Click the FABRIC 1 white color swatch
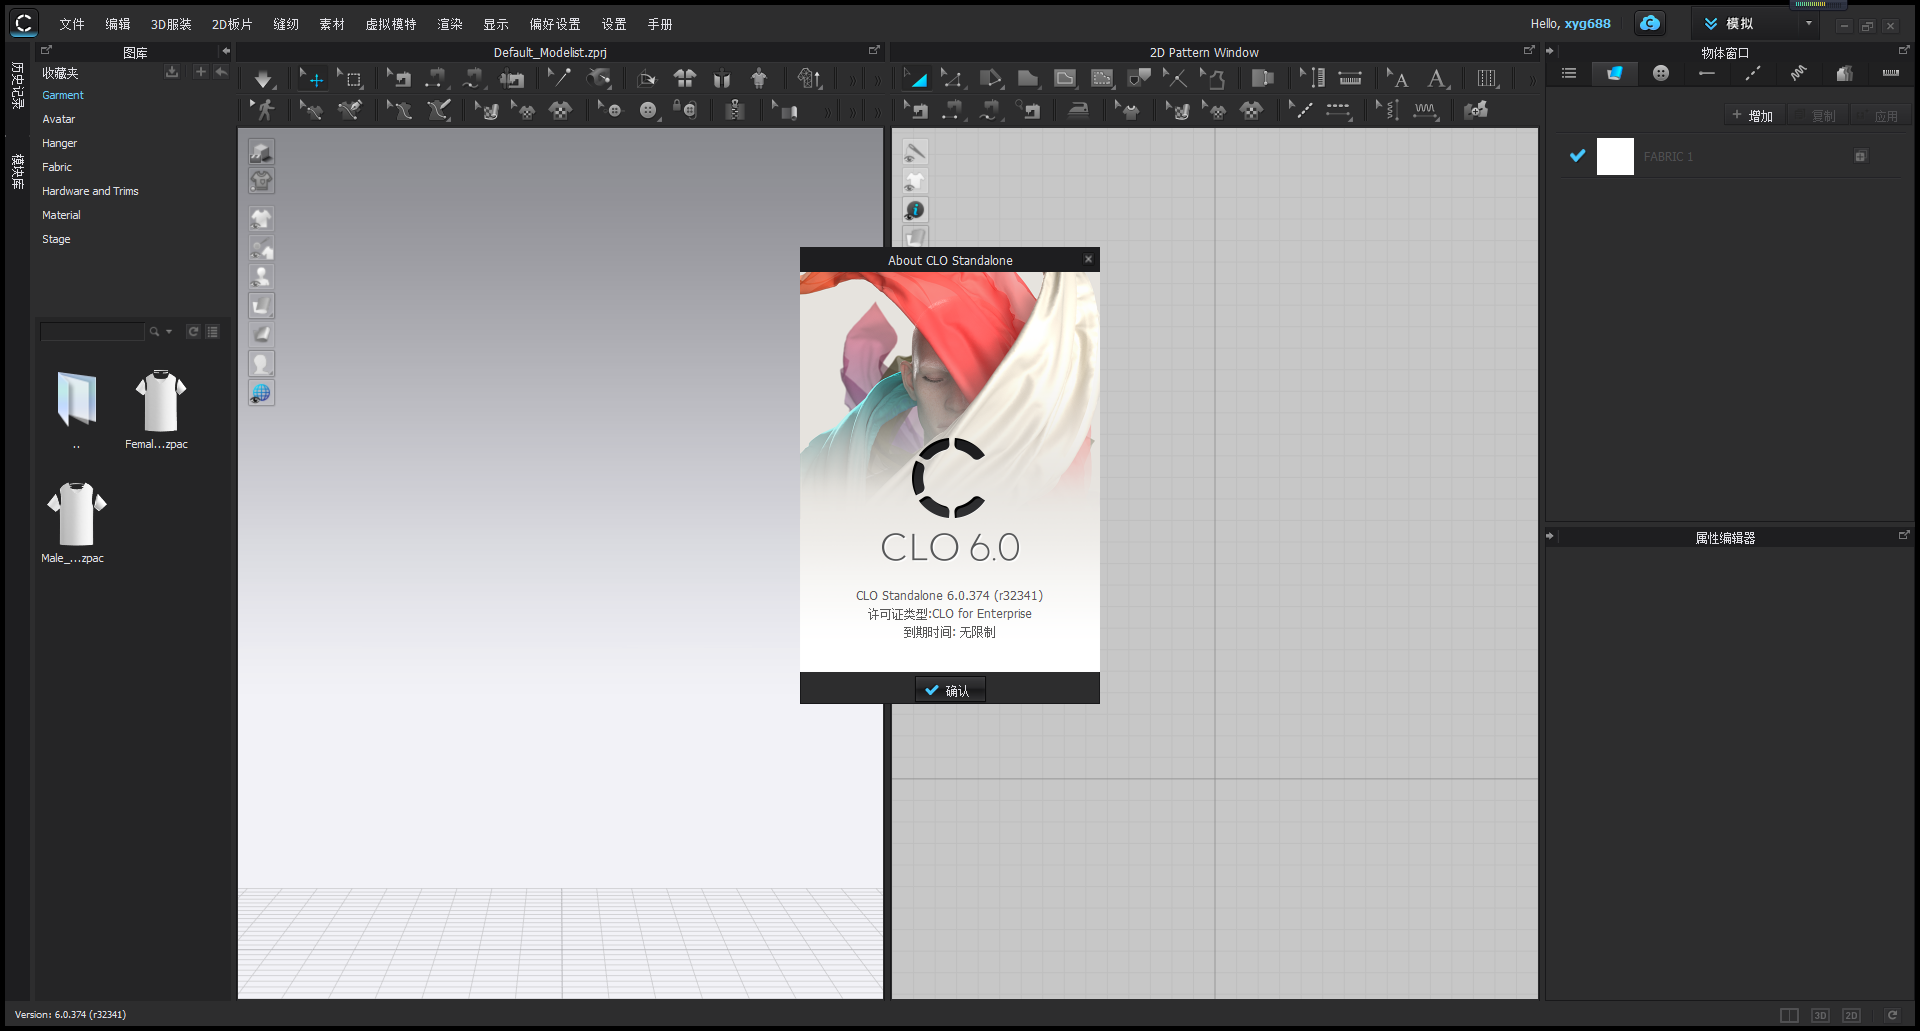This screenshot has height=1031, width=1920. [x=1615, y=156]
